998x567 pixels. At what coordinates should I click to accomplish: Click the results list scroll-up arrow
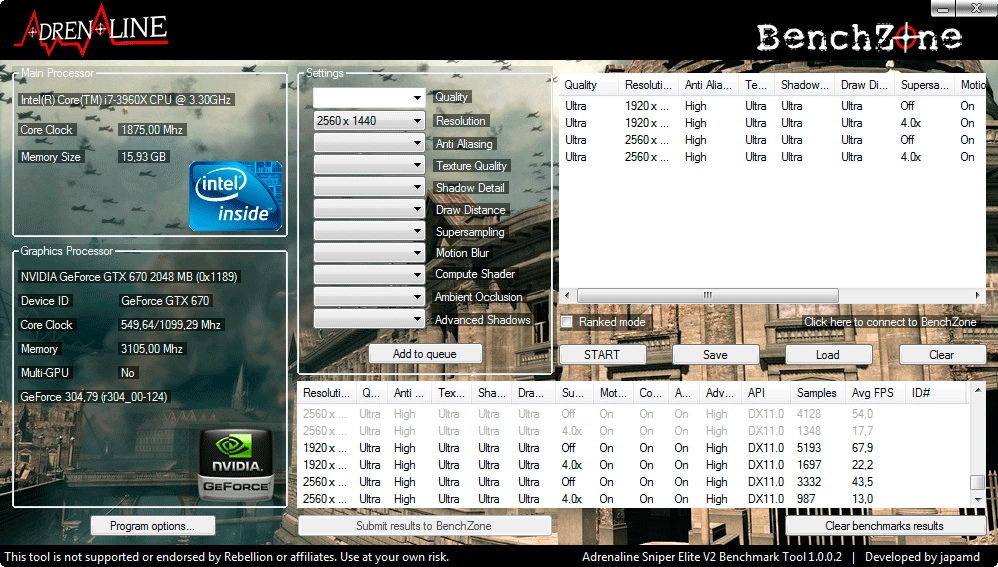coord(978,389)
